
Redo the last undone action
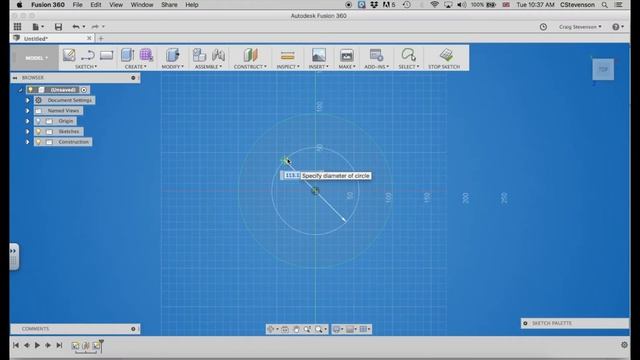95,27
